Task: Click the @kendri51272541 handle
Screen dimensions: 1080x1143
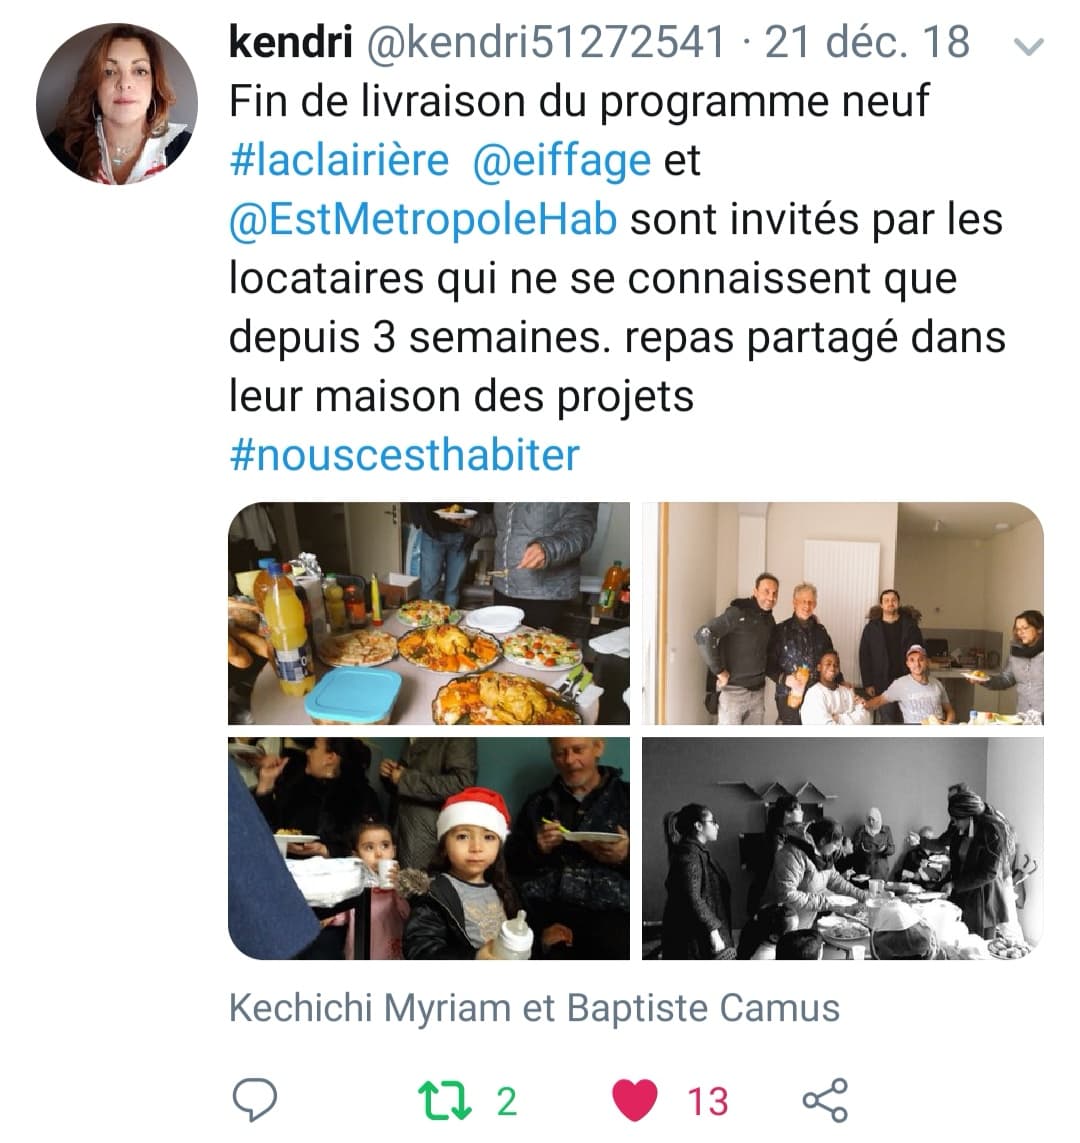Action: click(x=545, y=42)
